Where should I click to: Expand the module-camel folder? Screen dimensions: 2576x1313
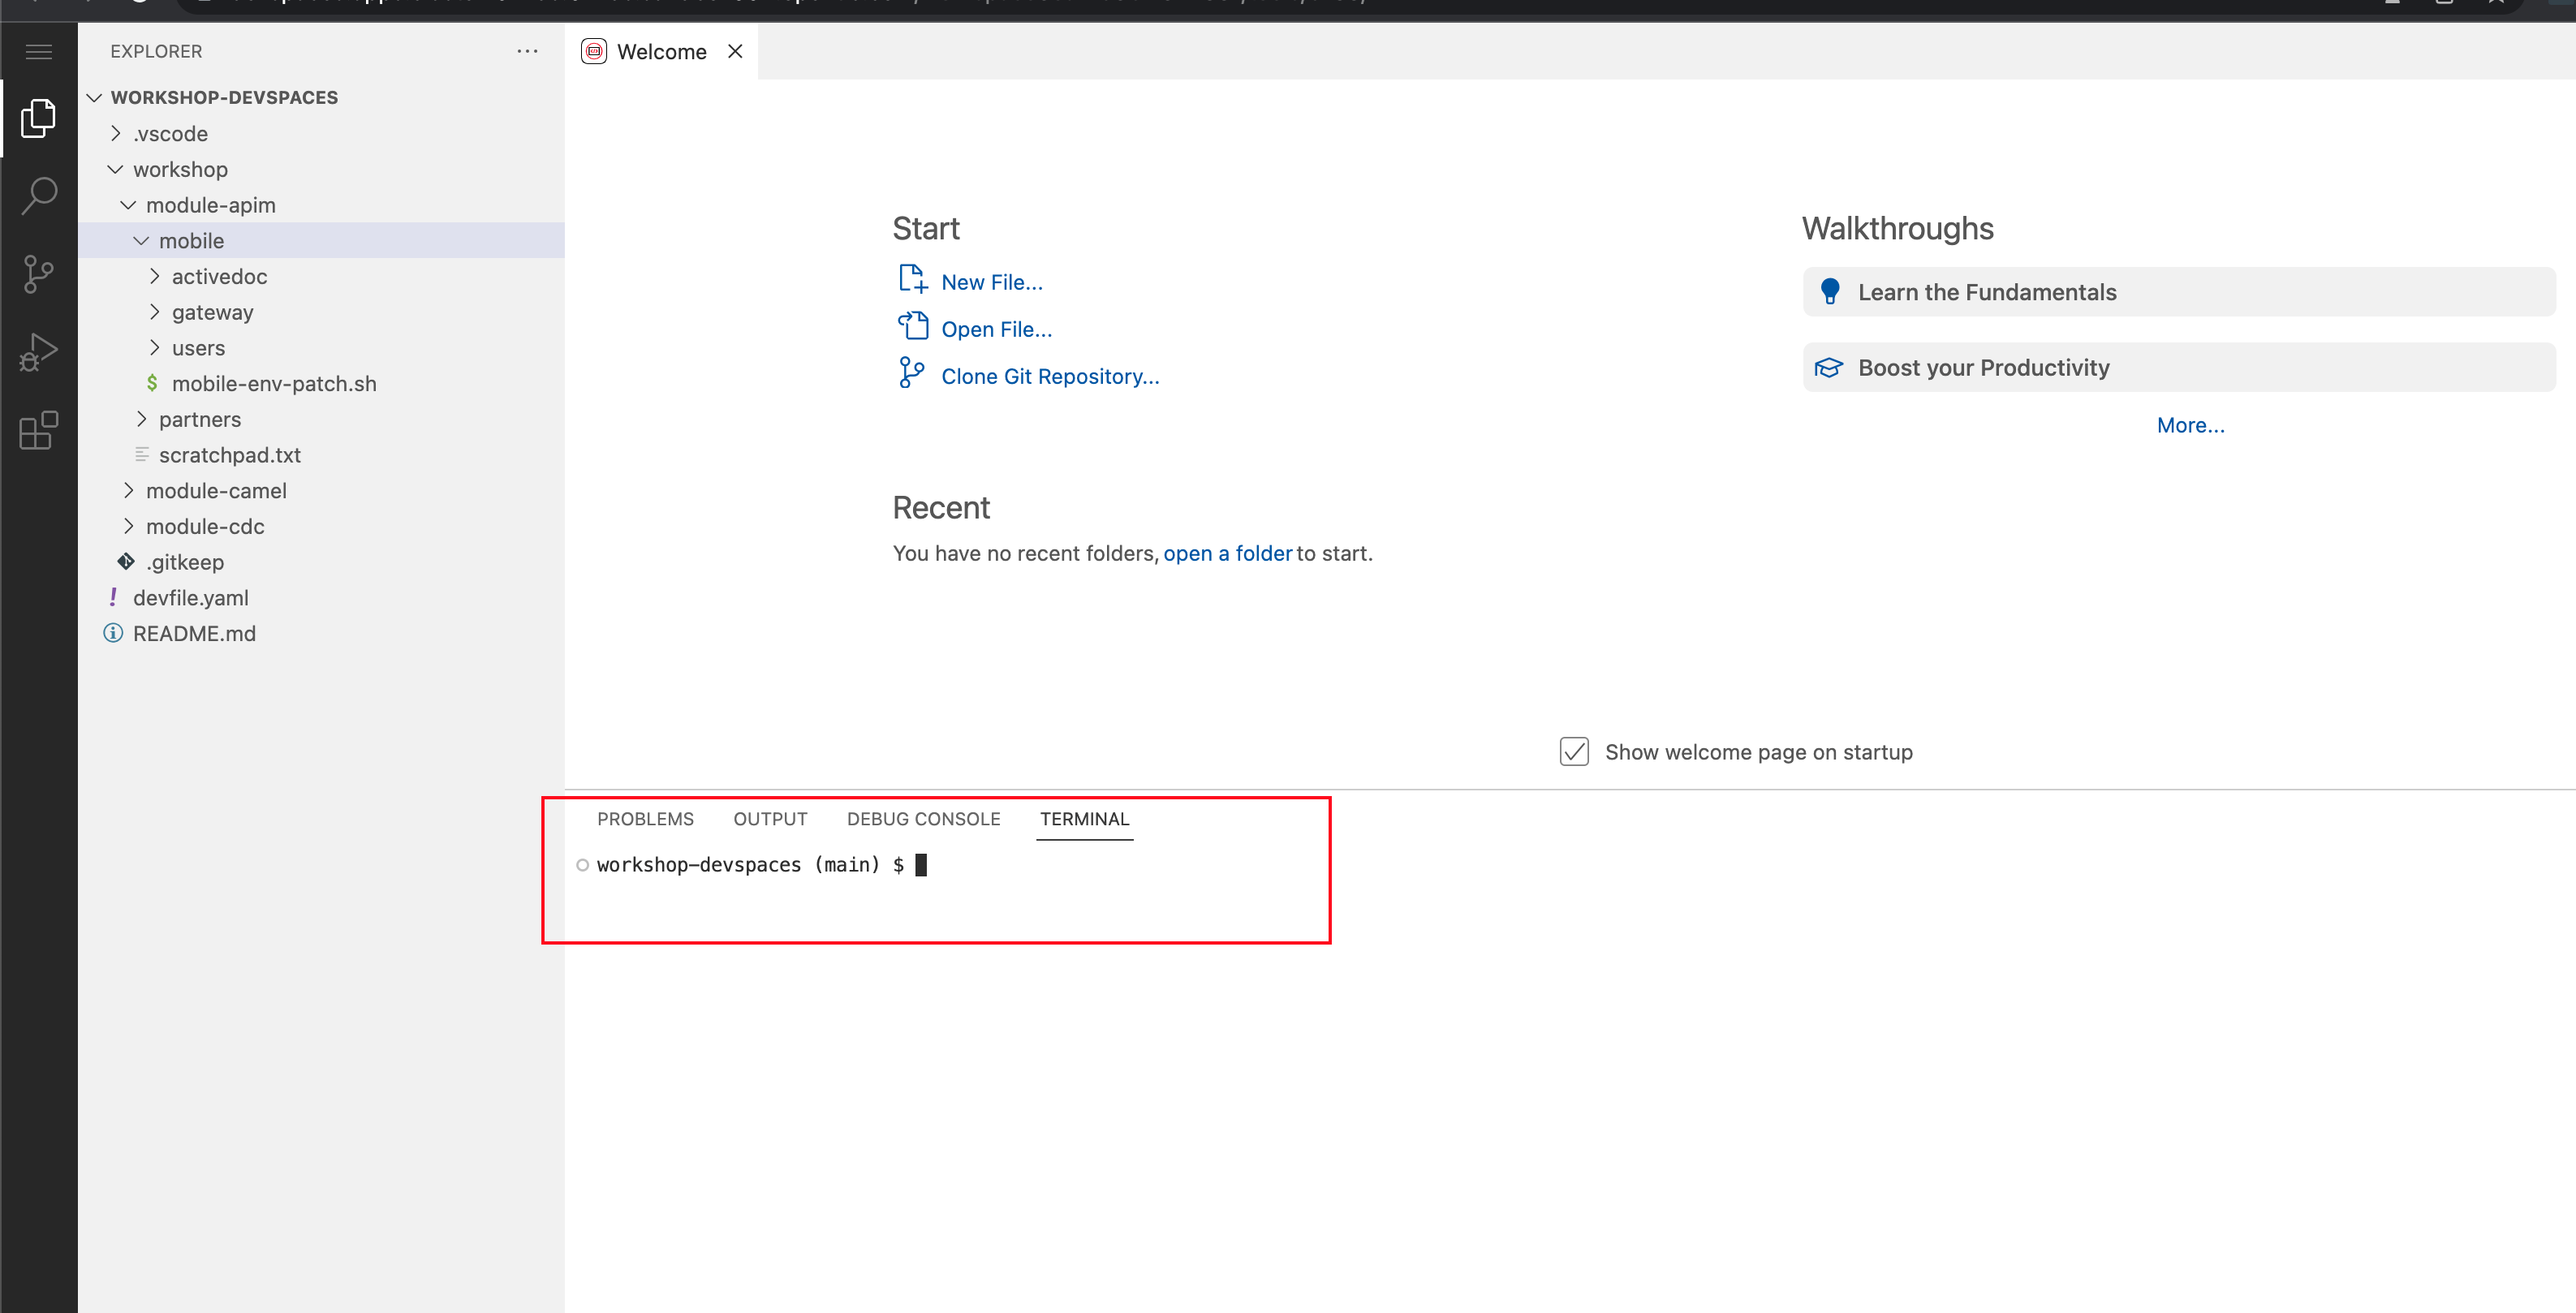click(129, 490)
